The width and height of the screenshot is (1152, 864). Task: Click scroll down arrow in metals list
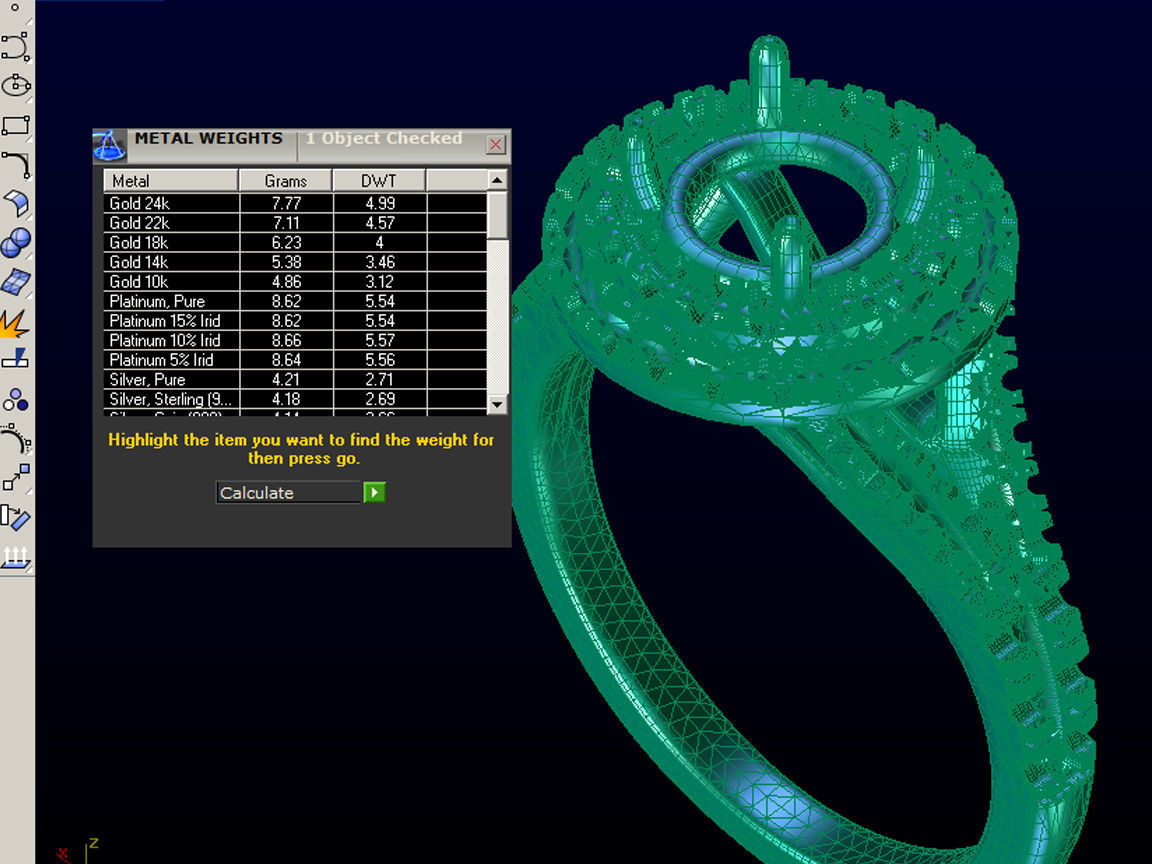pos(497,405)
